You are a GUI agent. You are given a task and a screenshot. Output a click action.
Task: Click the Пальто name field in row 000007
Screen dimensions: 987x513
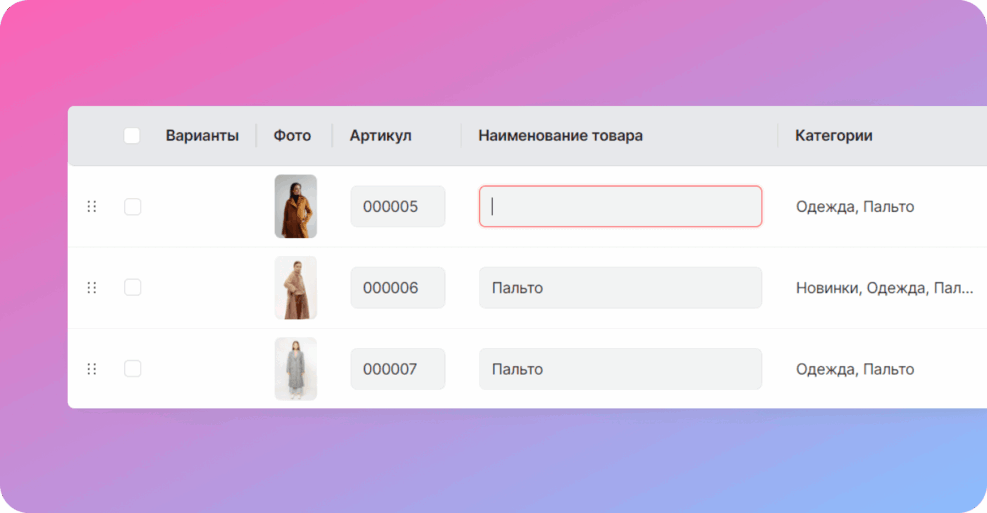point(620,369)
